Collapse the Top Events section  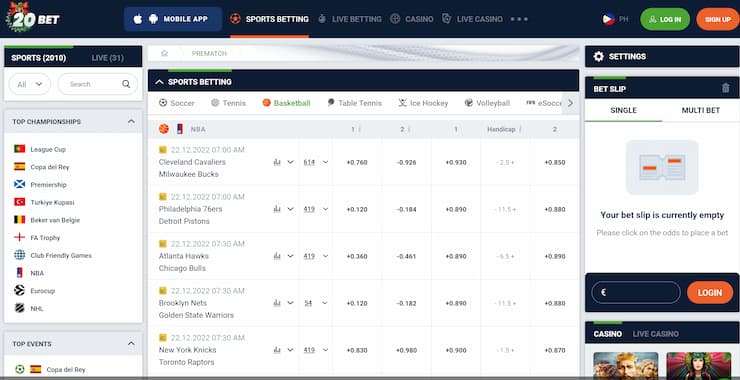click(131, 344)
